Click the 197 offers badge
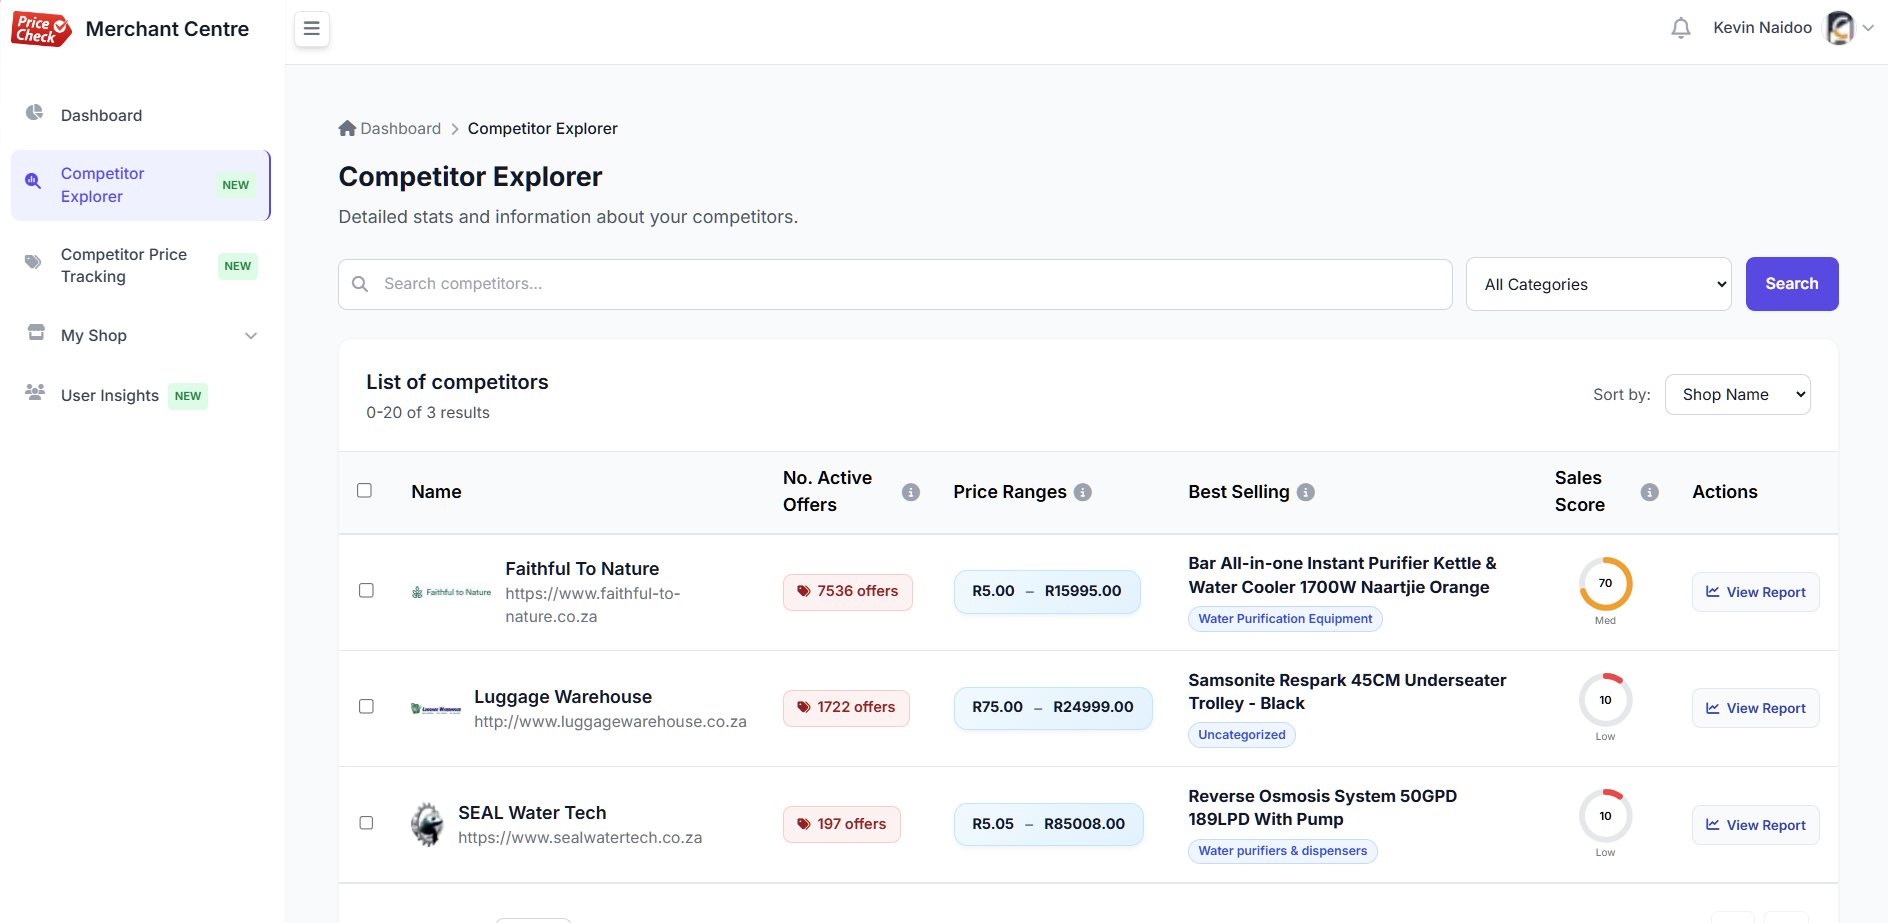This screenshot has height=923, width=1888. [x=841, y=824]
